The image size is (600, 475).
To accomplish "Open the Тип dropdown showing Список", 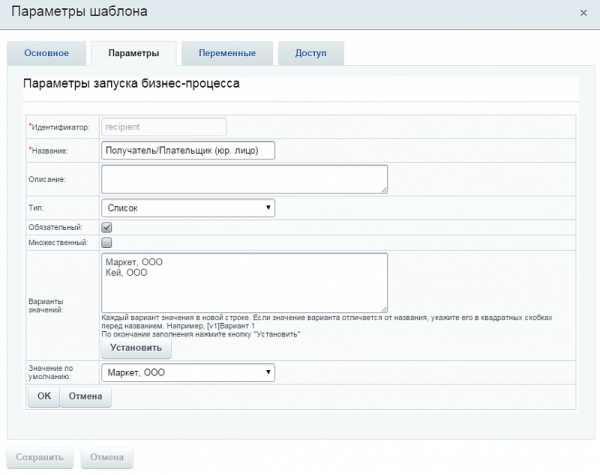I will (187, 208).
